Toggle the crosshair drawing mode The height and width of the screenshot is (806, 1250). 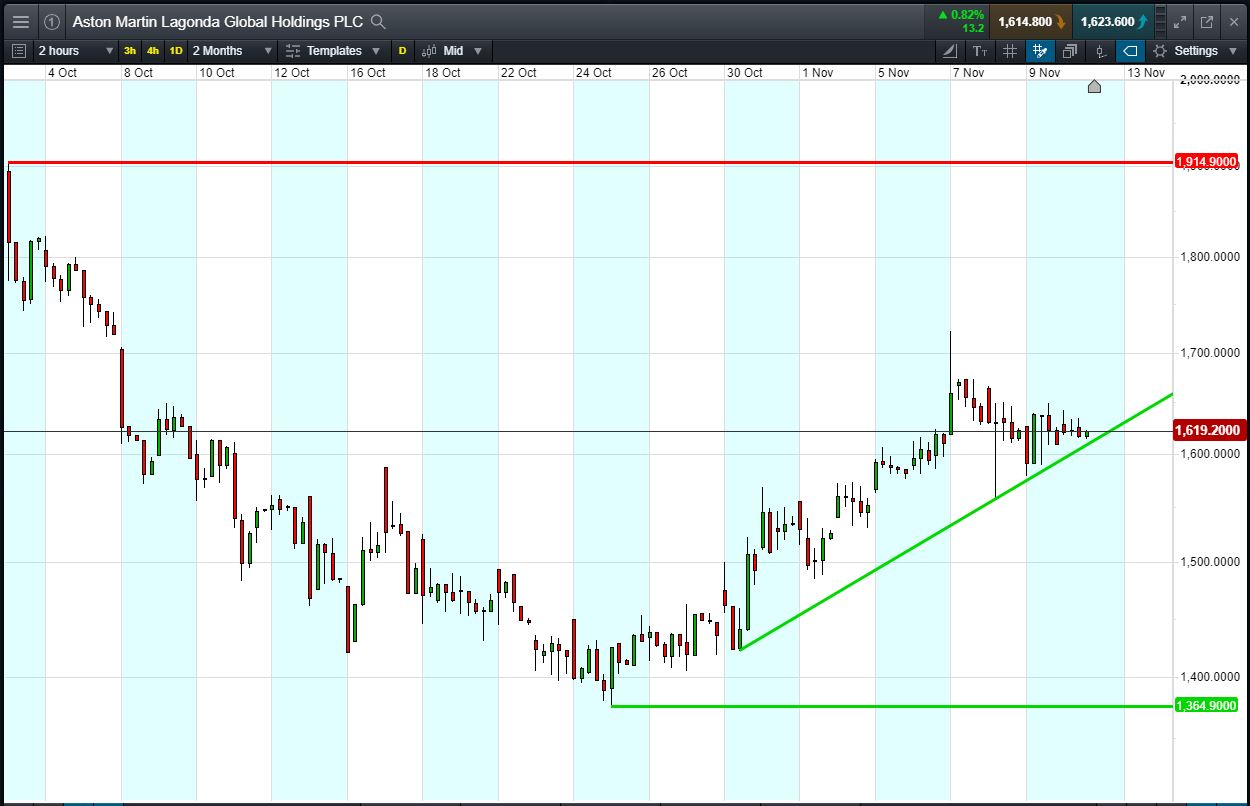(1040, 50)
